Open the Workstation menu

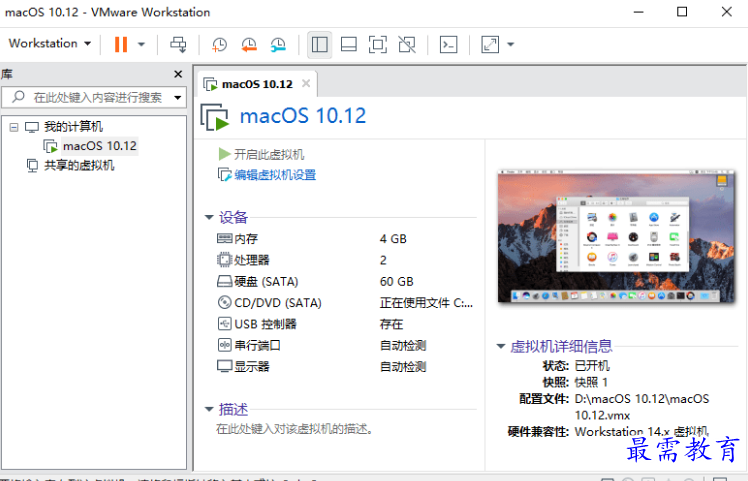coord(50,43)
